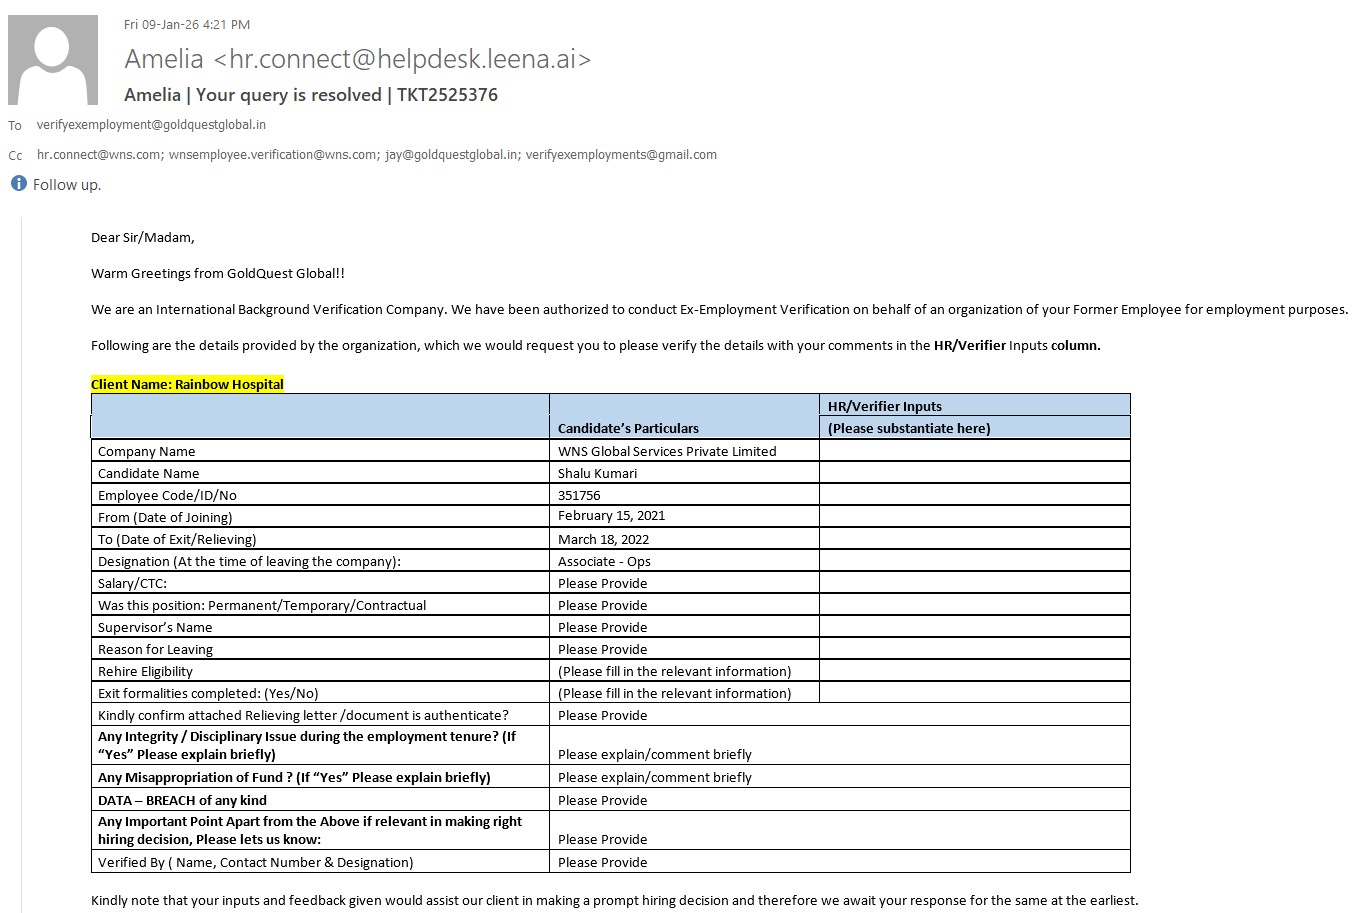Click the Reason for Leaving row label
The width and height of the screenshot is (1355, 913).
155,649
